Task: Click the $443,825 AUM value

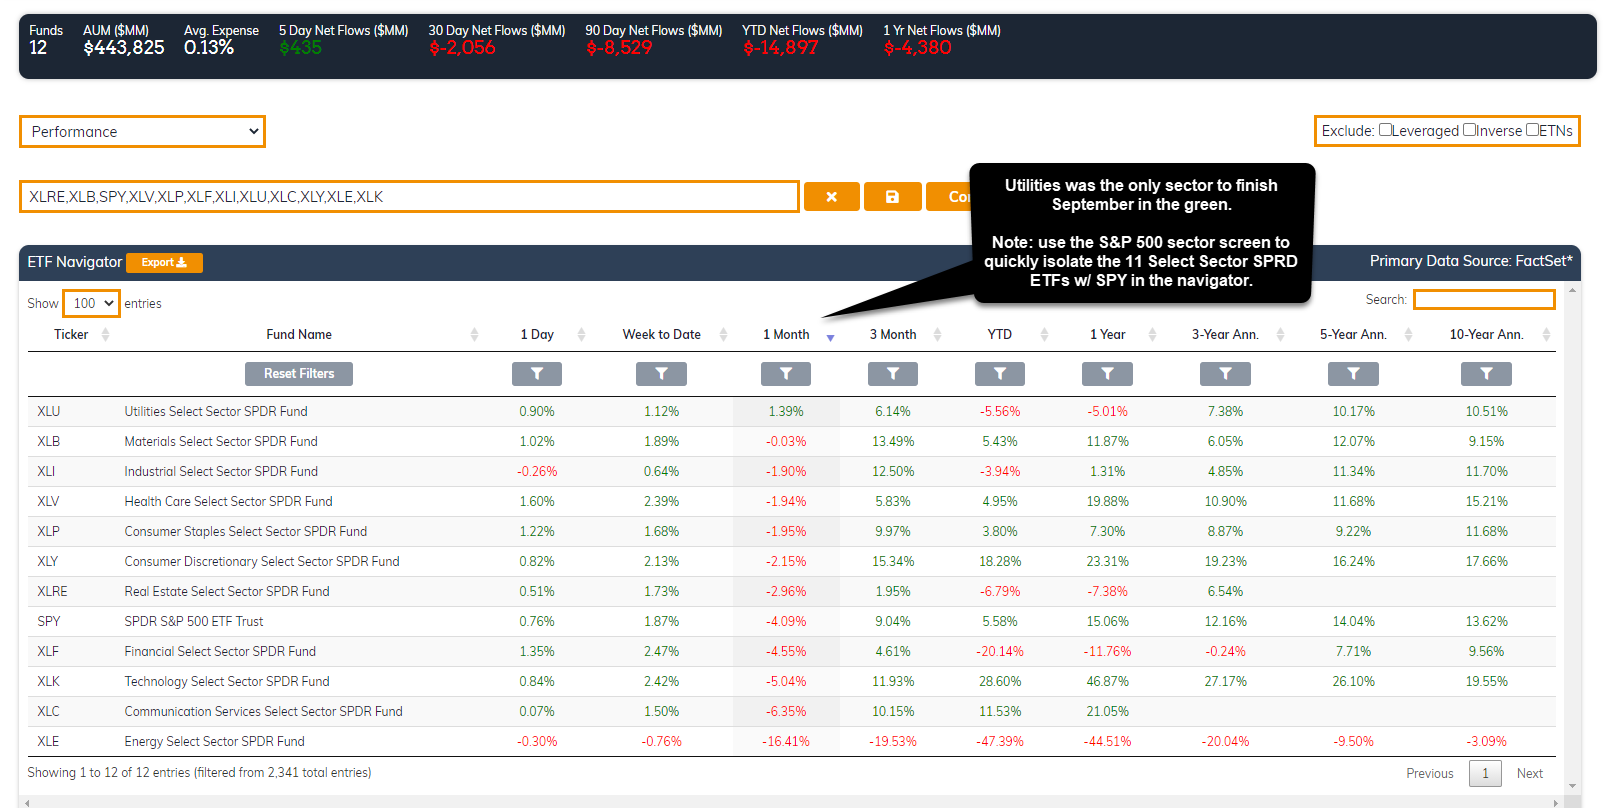Action: click(x=124, y=47)
